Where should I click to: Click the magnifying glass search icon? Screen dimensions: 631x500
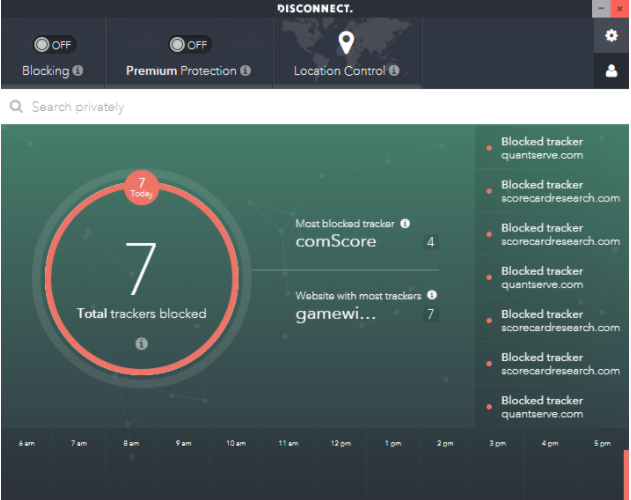click(16, 107)
